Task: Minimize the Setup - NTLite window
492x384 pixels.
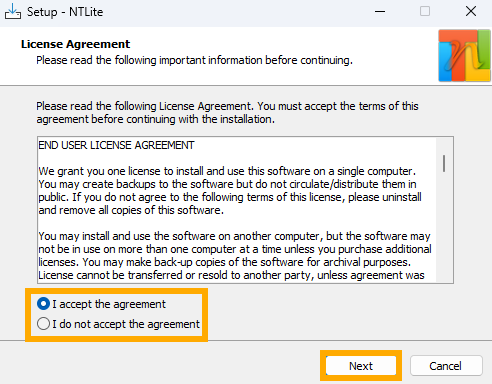Action: click(380, 12)
